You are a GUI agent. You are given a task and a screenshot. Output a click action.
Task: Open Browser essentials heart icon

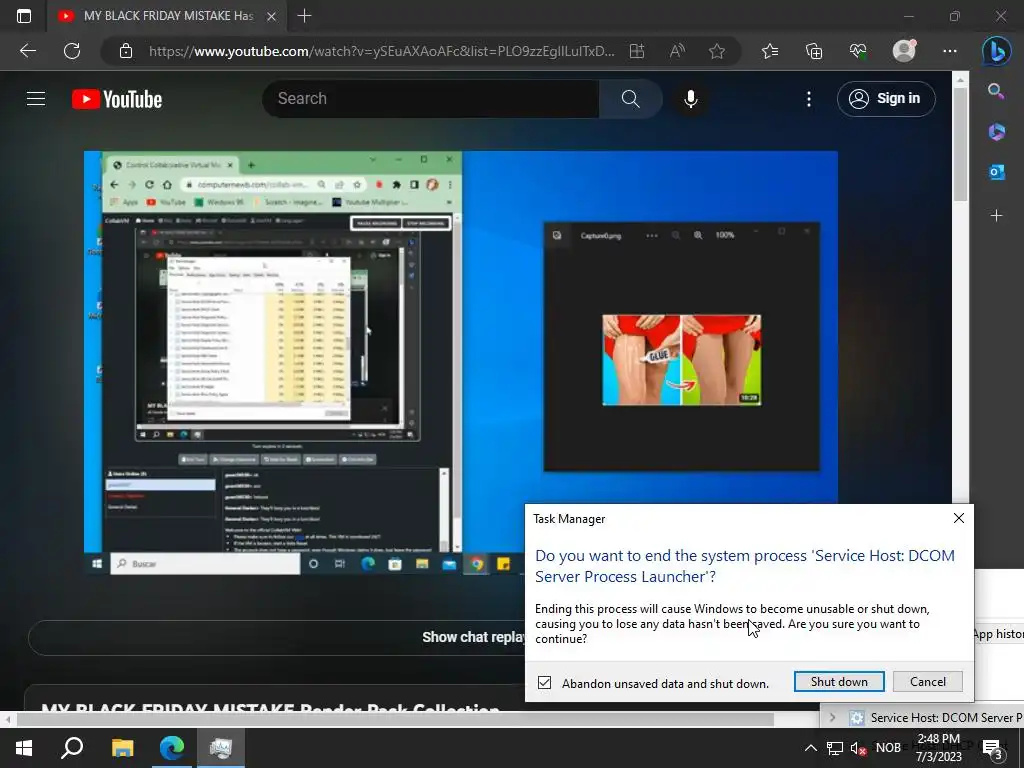[x=858, y=51]
